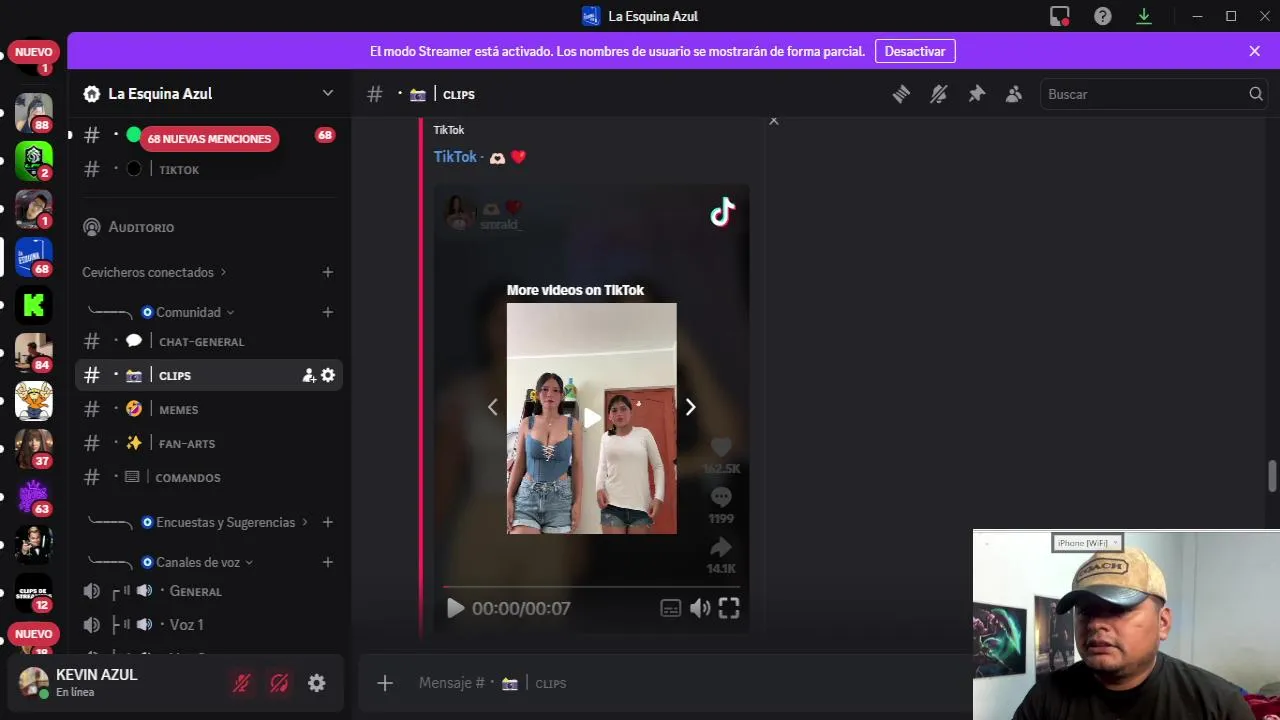Click the chat vertical scrollbar thumb

click(1272, 476)
